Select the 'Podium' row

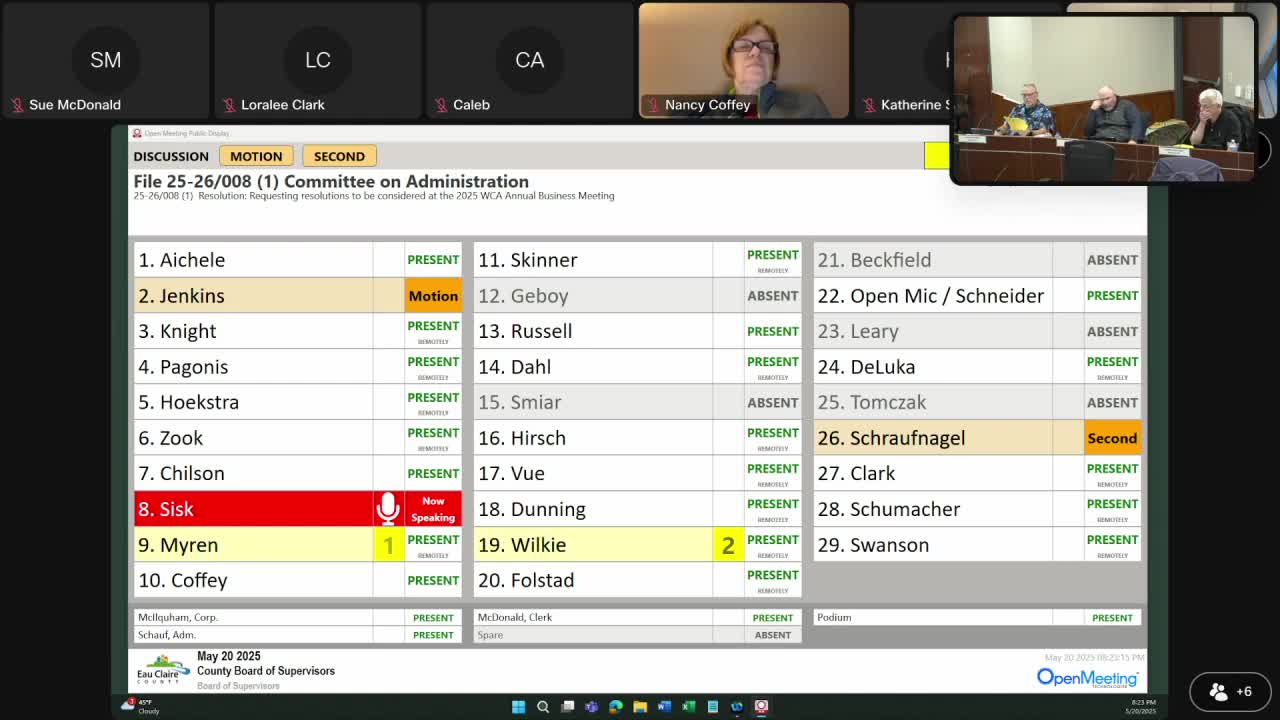tap(977, 618)
